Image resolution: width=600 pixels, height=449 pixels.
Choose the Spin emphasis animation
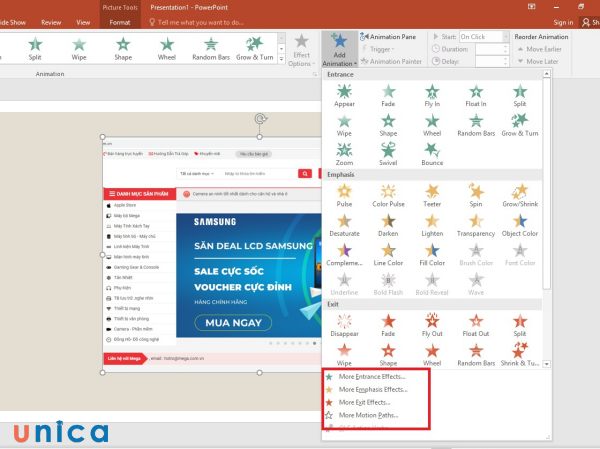click(x=476, y=196)
